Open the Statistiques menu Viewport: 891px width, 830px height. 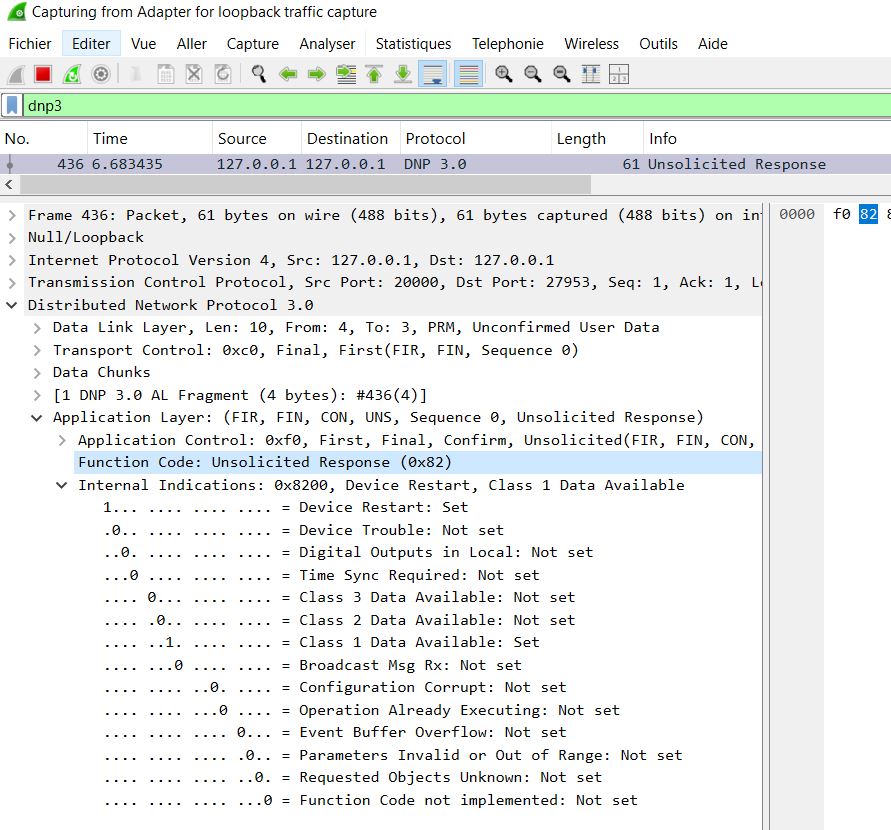point(413,44)
